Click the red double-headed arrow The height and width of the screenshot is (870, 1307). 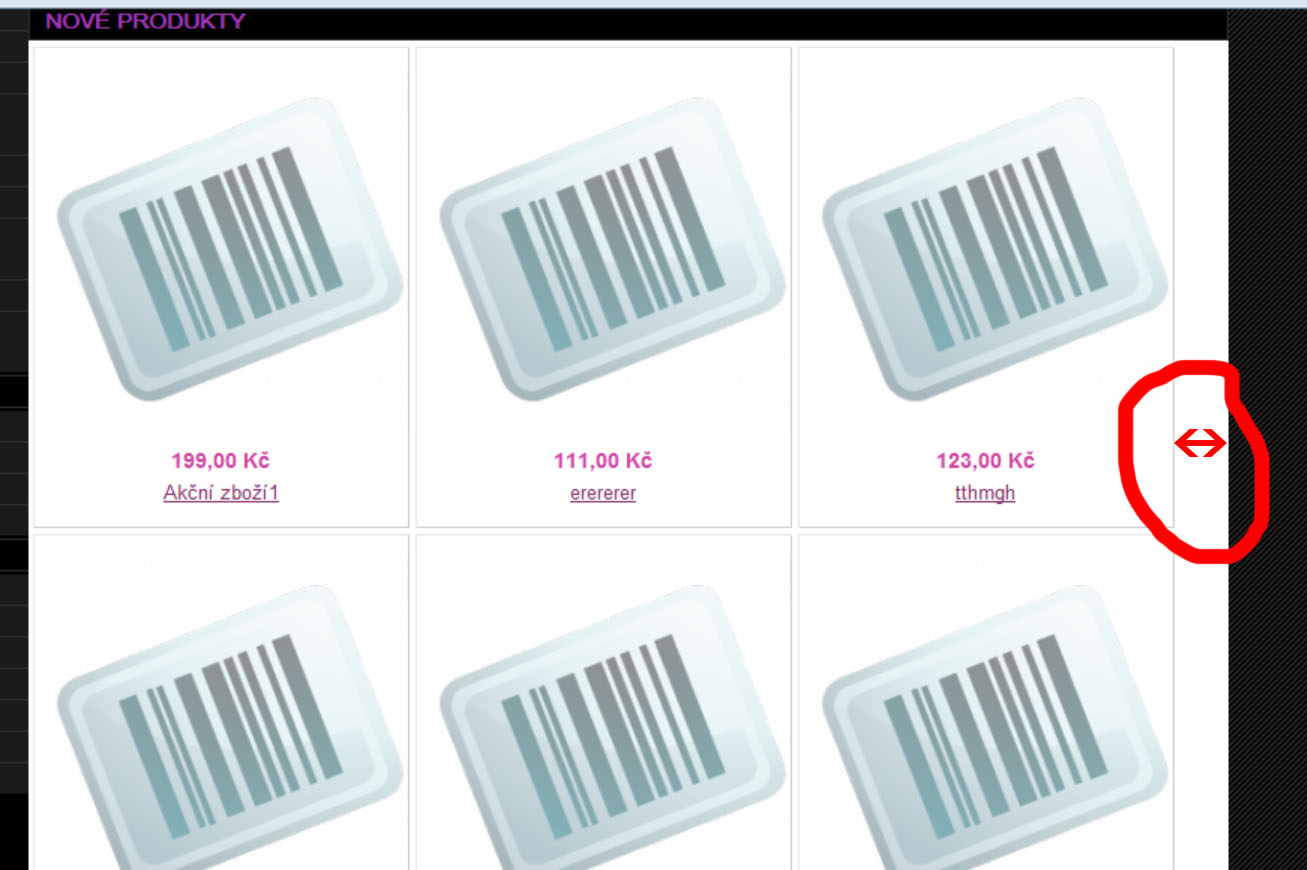1199,443
